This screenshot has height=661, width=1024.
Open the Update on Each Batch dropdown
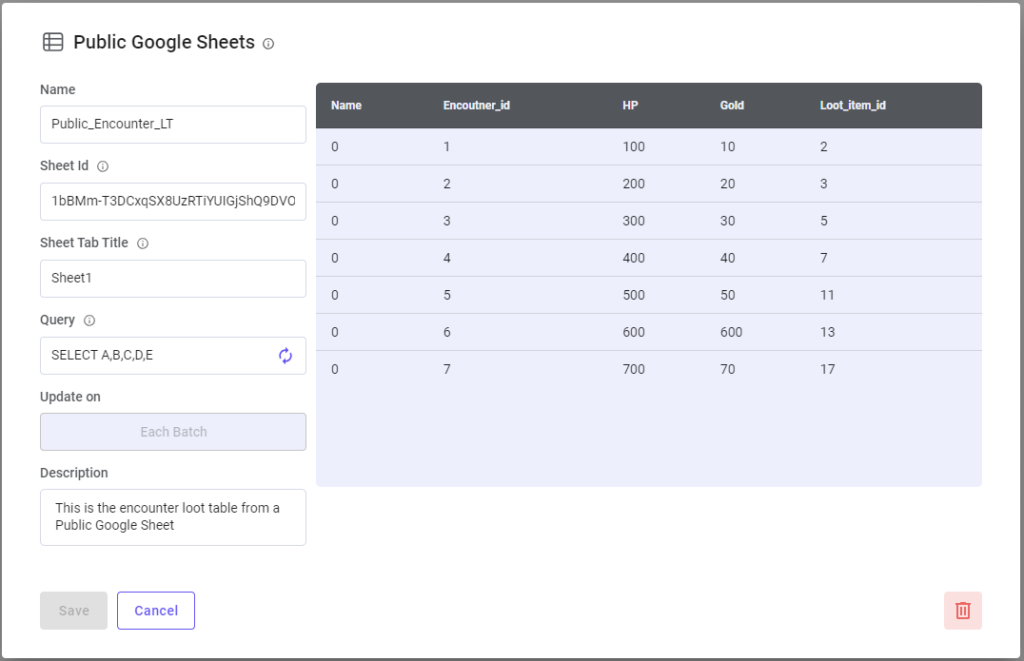tap(173, 432)
